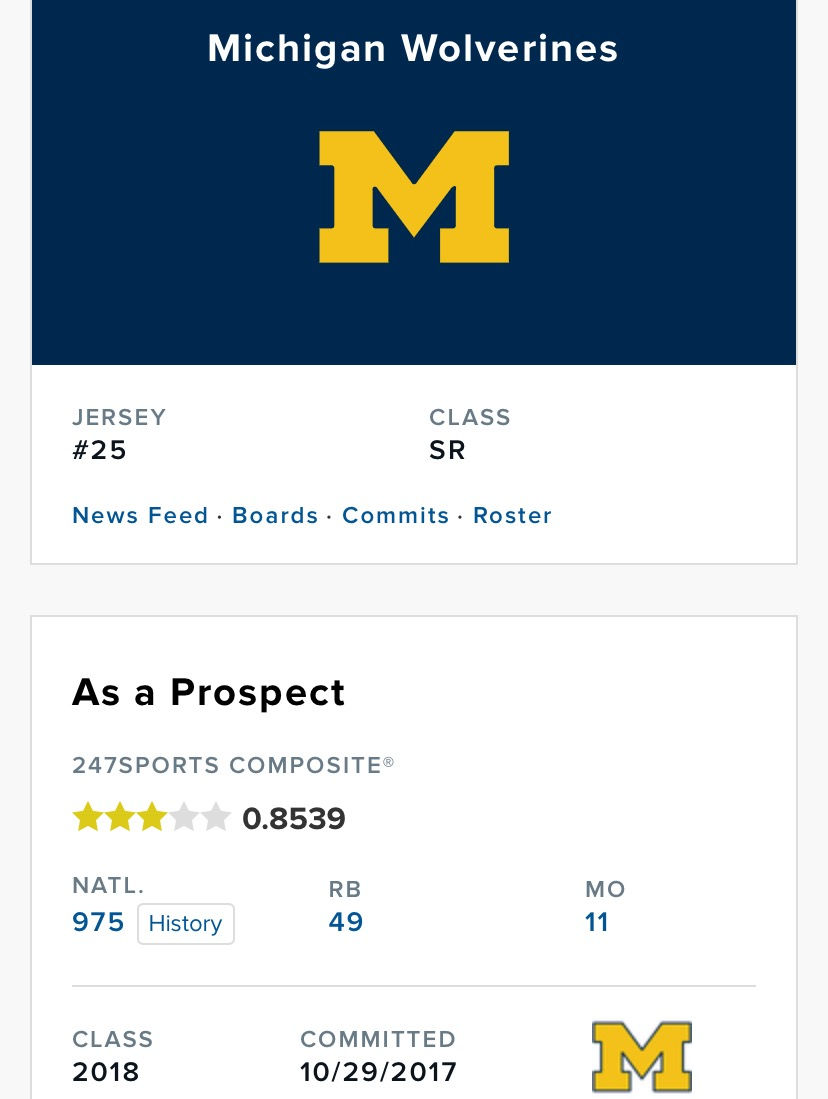
Task: View the Roster link
Action: 513,515
